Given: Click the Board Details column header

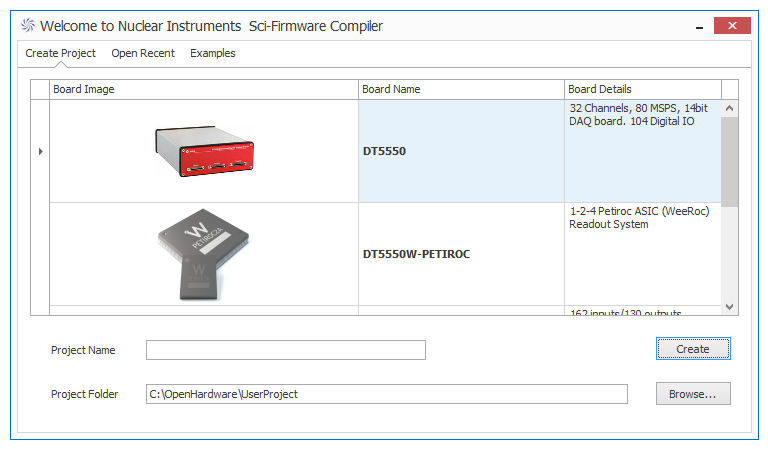Looking at the screenshot, I should pos(643,90).
